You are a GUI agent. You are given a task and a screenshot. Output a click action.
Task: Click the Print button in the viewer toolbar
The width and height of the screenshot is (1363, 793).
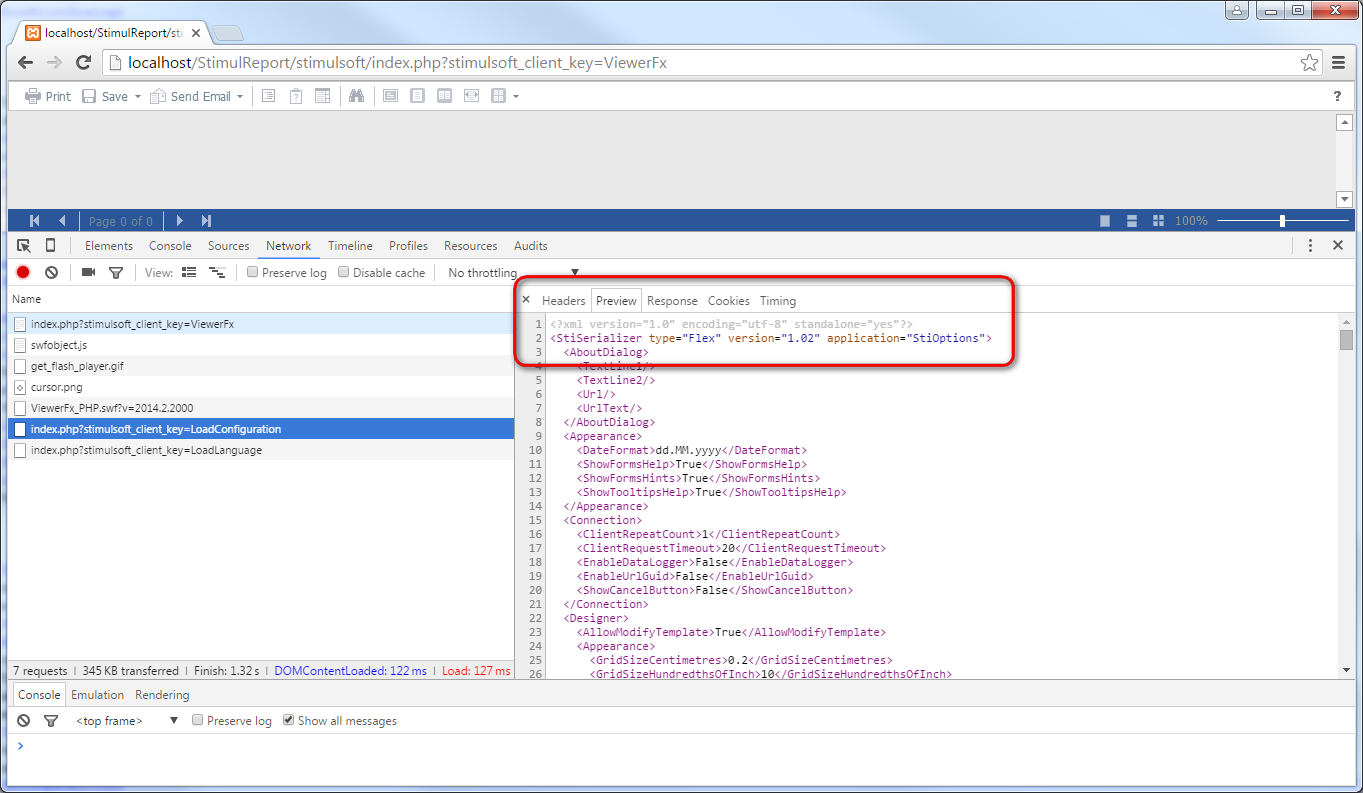(x=48, y=96)
